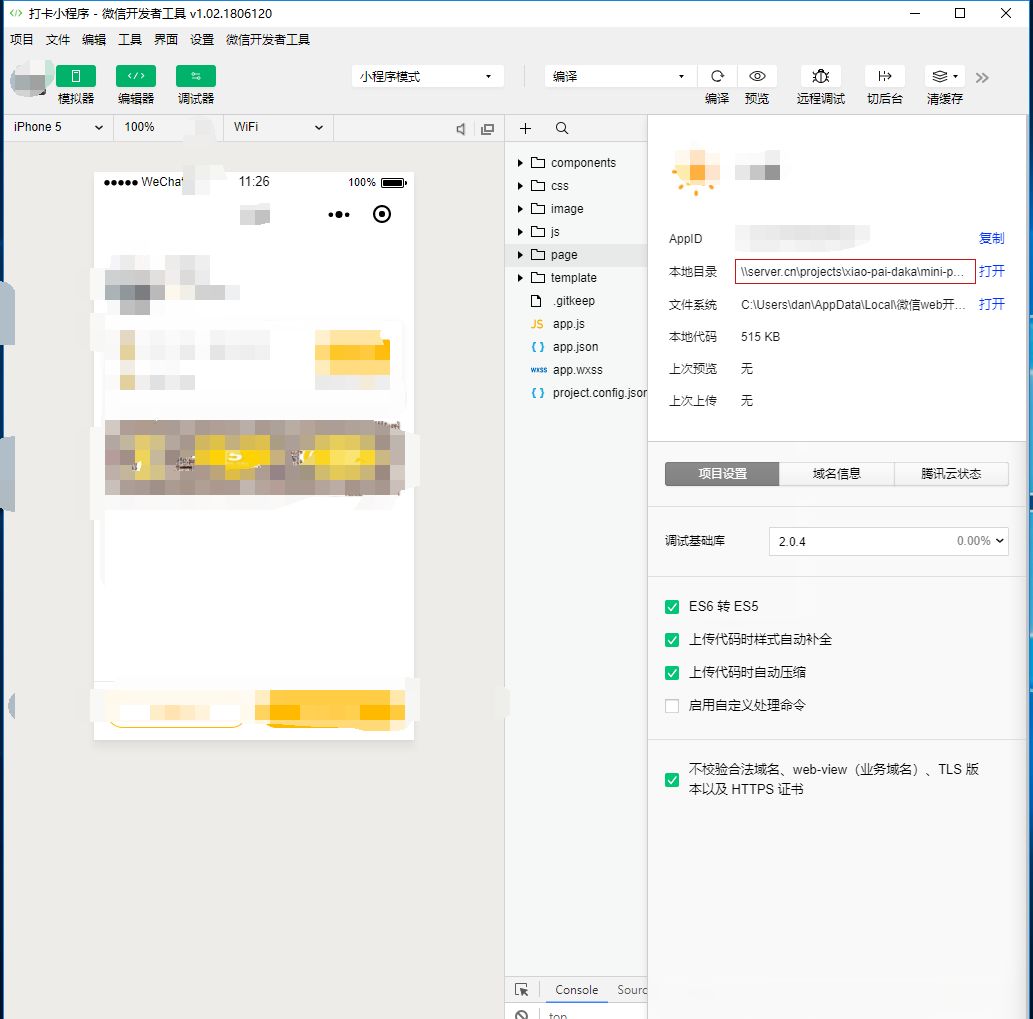The image size is (1033, 1019).
Task: Select the Sources tab
Action: coord(631,989)
